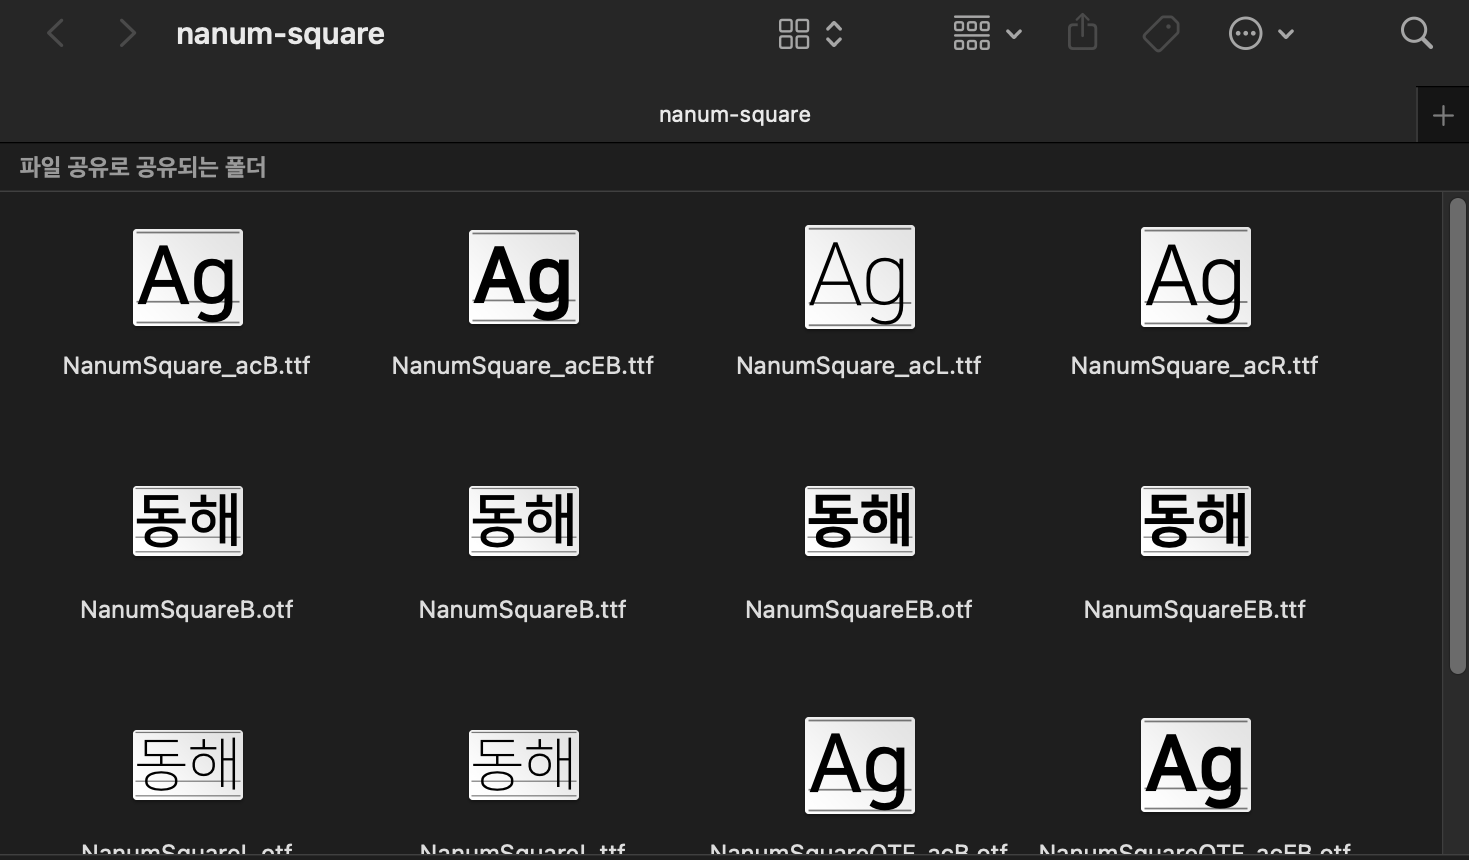
Task: Select the NanumSquareB.otf font icon
Action: coord(188,520)
